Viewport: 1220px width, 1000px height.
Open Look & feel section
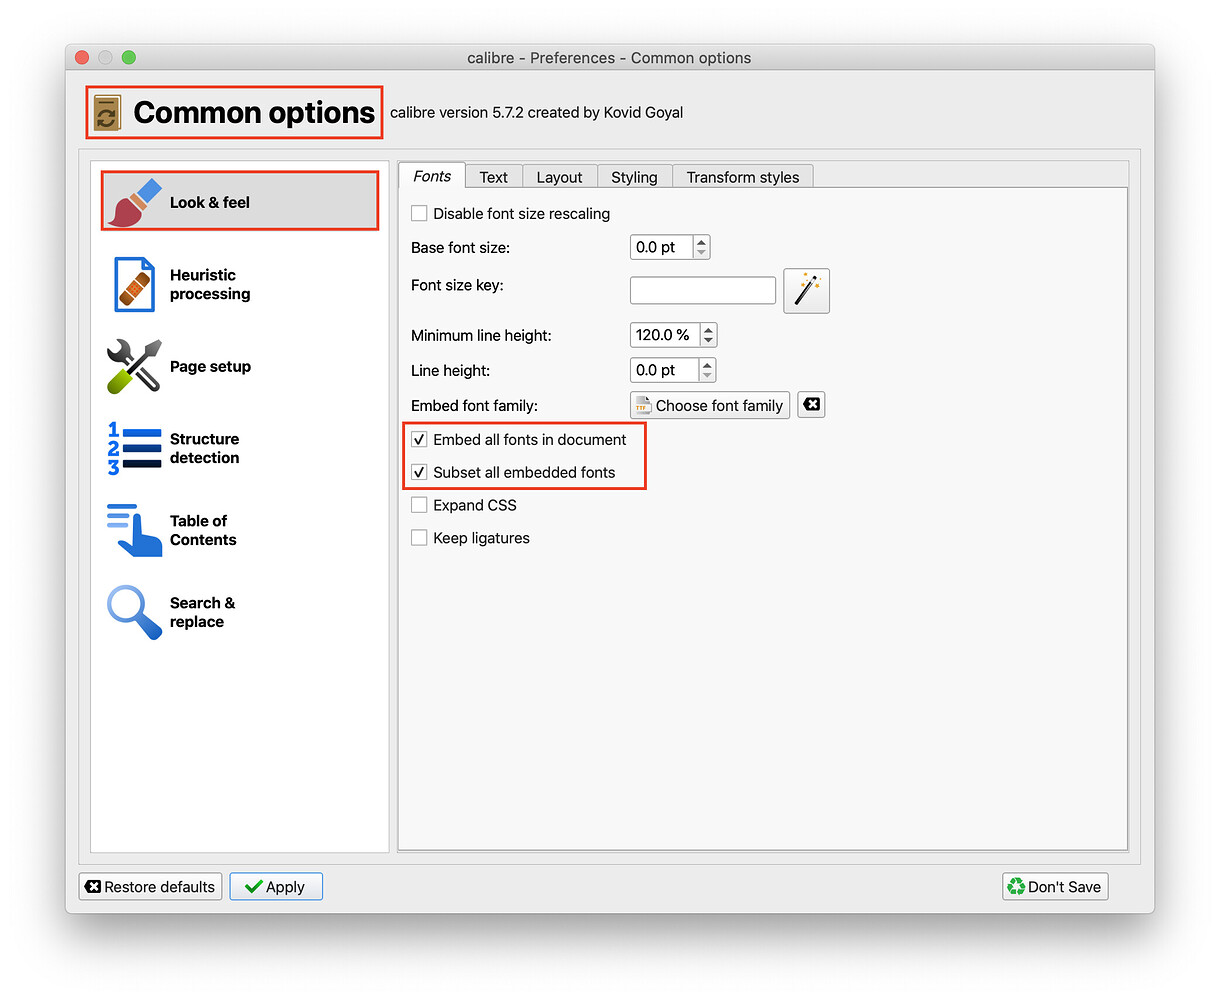click(240, 202)
